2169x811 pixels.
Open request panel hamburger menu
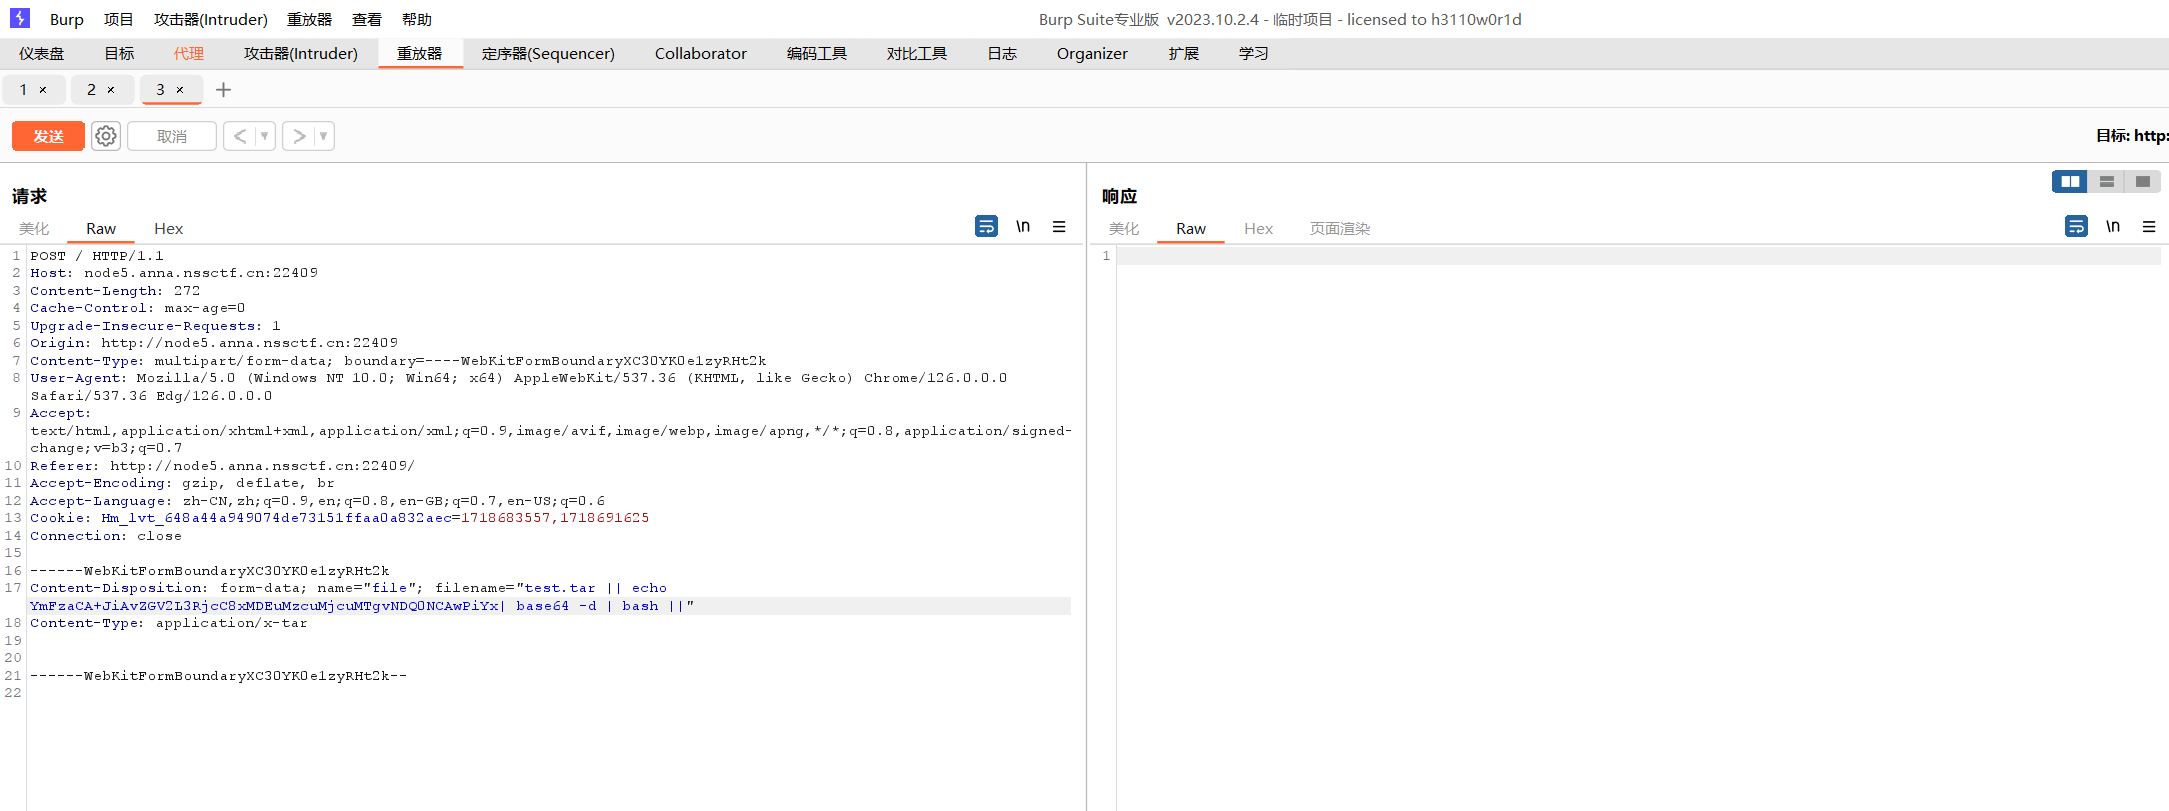[1059, 227]
